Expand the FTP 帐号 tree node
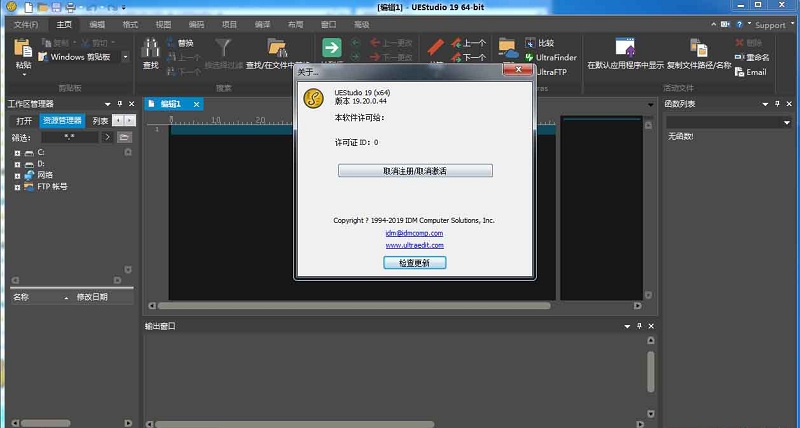The height and width of the screenshot is (428, 800). (17, 187)
